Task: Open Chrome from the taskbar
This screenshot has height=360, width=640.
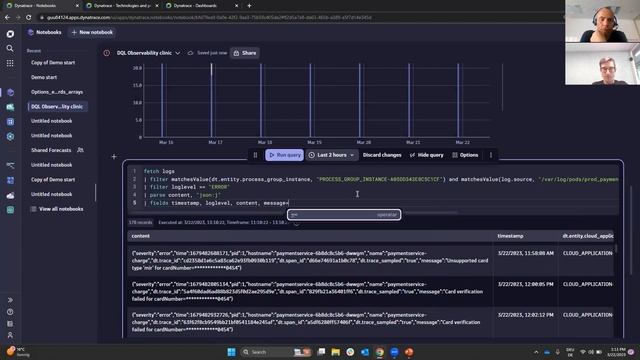Action: pos(380,352)
